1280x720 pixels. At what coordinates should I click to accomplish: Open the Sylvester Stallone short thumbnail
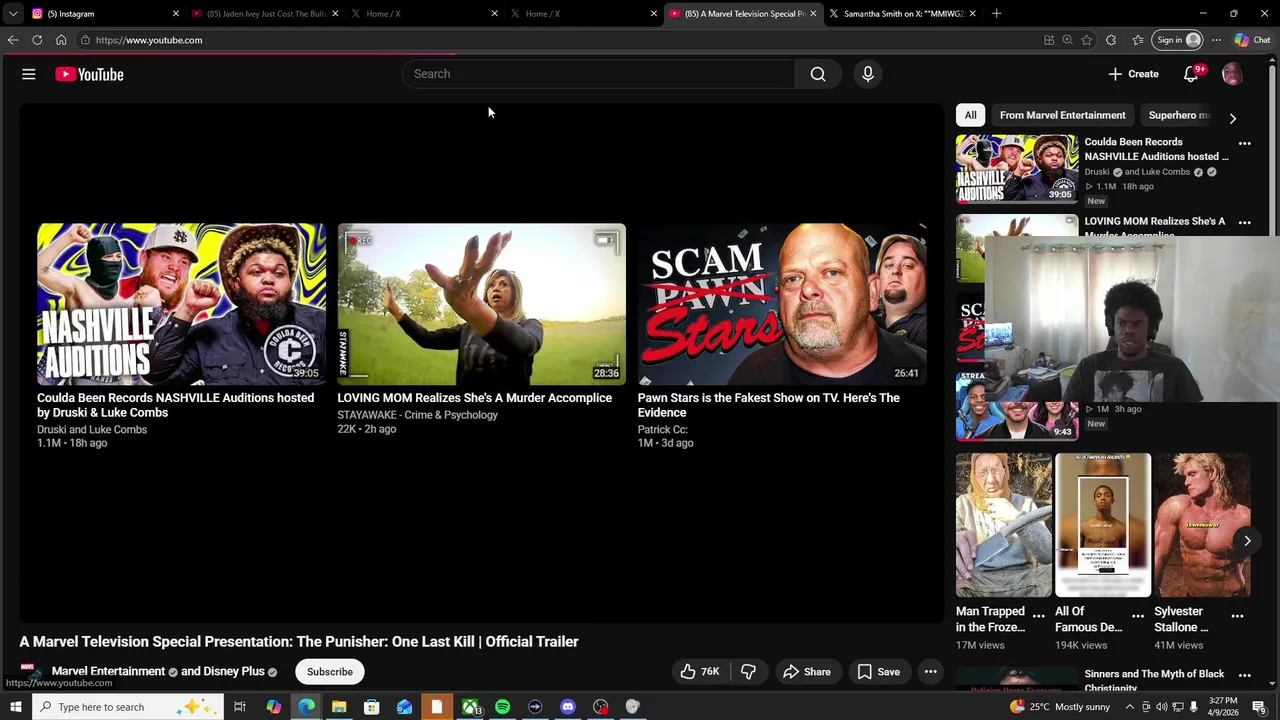[x=1202, y=525]
